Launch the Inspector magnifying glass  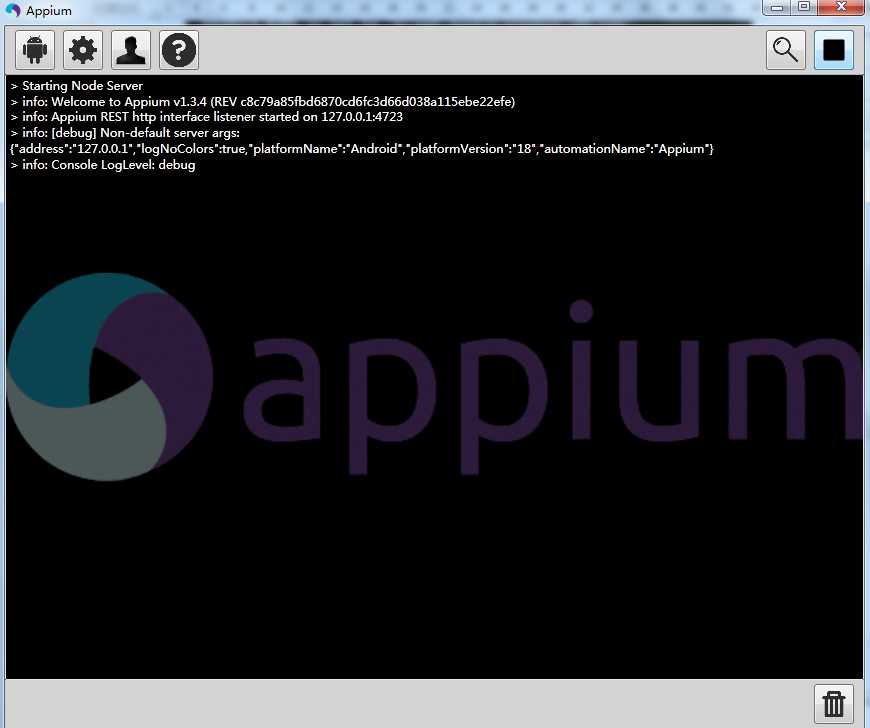coord(786,50)
